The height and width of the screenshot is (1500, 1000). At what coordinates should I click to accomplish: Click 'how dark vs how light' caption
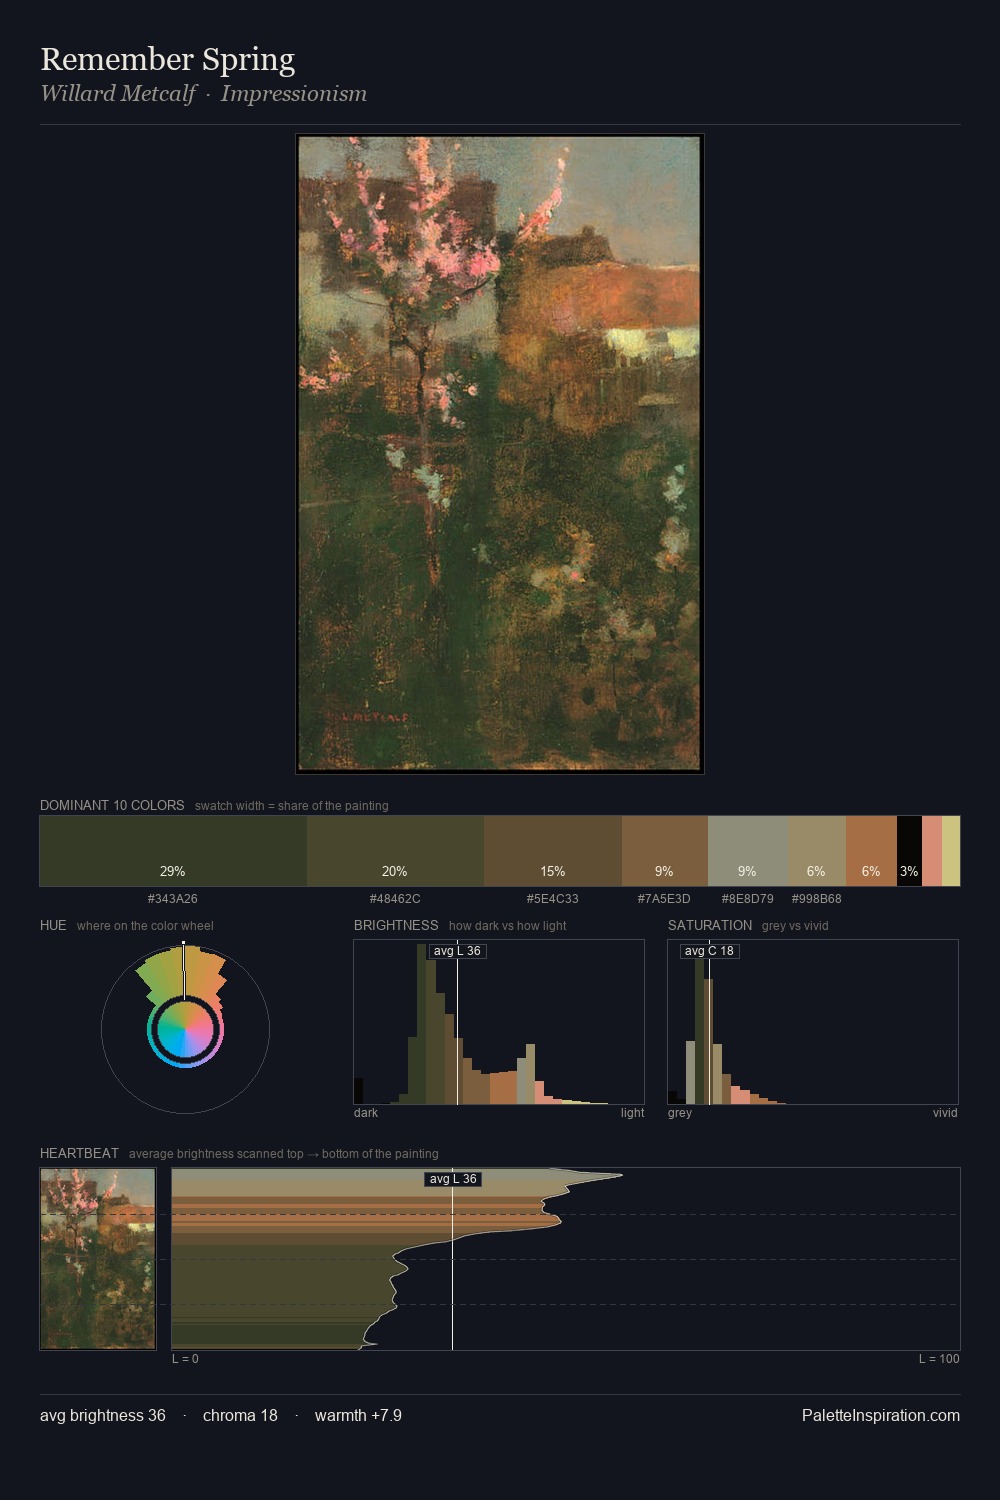coord(508,926)
